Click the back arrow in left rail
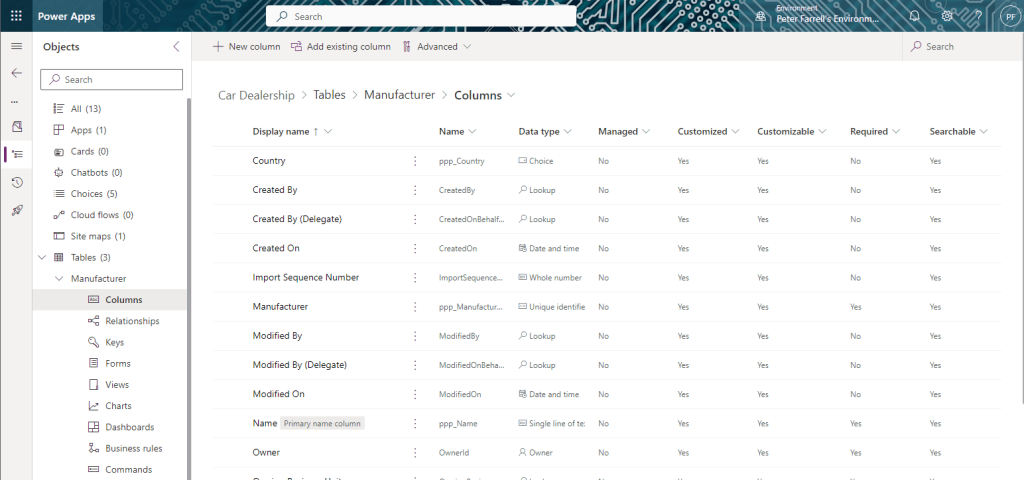The height and width of the screenshot is (480, 1024). [x=16, y=73]
